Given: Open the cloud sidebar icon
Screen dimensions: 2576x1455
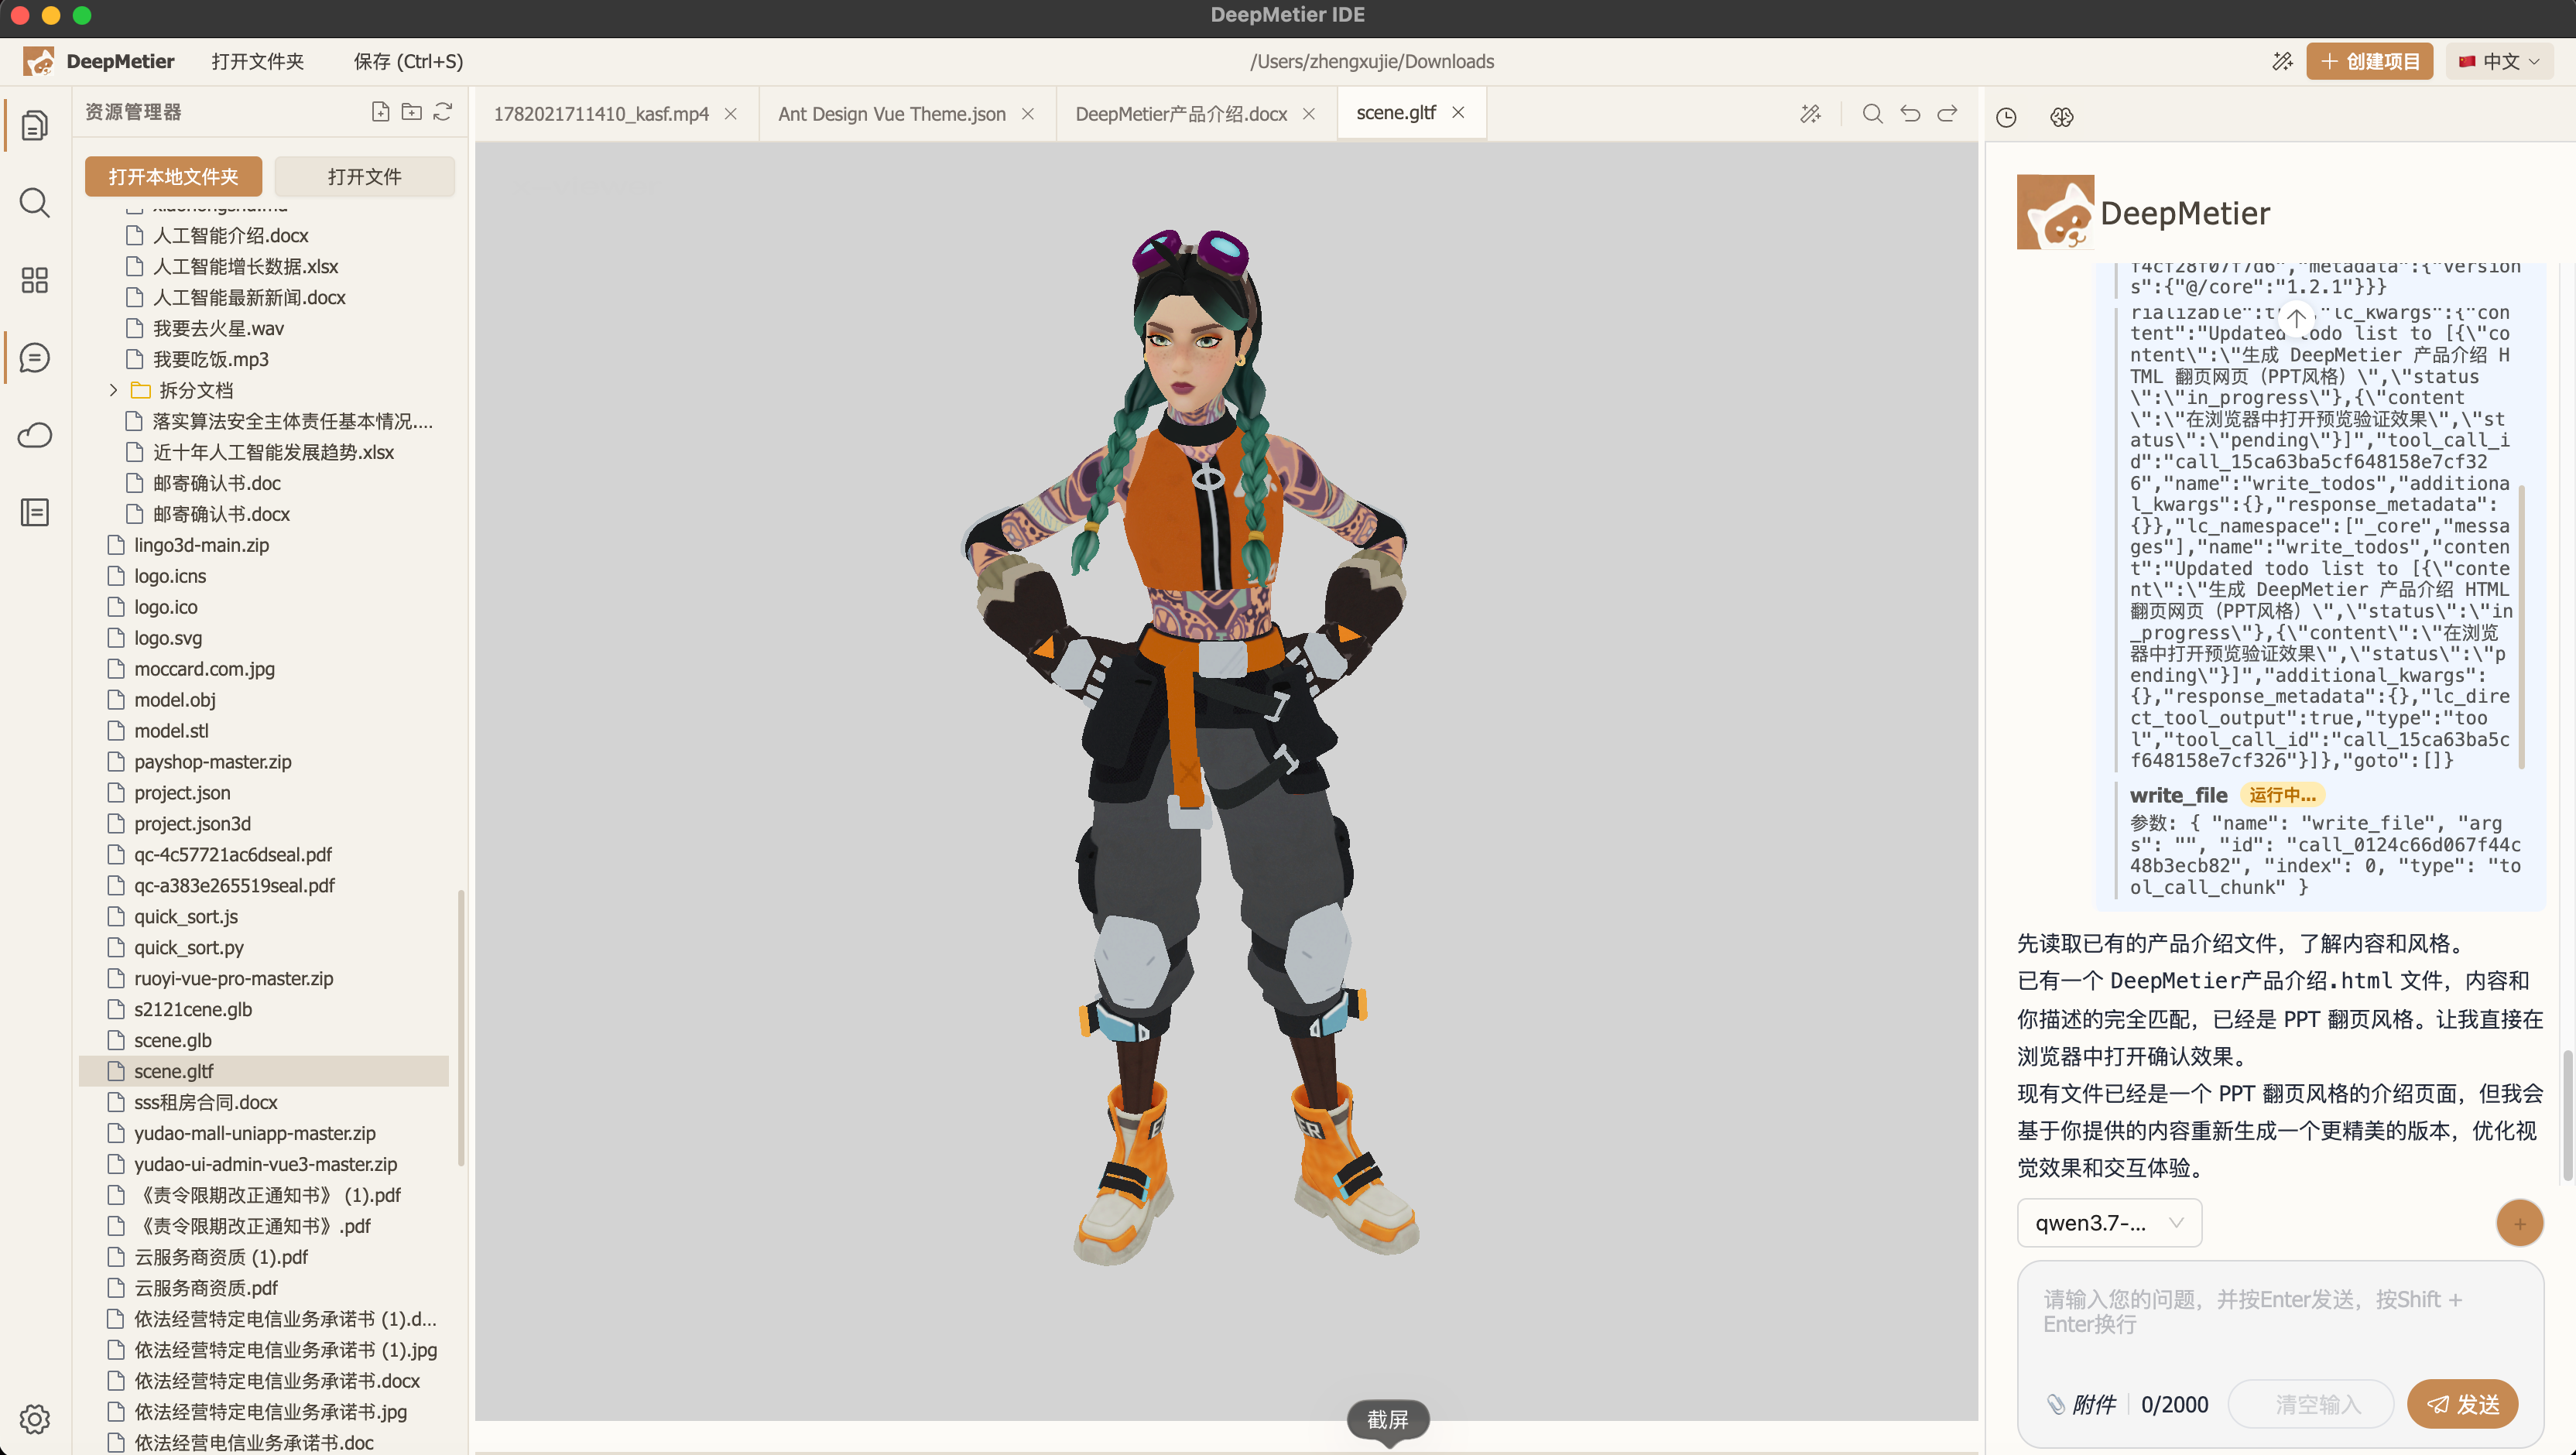Looking at the screenshot, I should (x=34, y=435).
